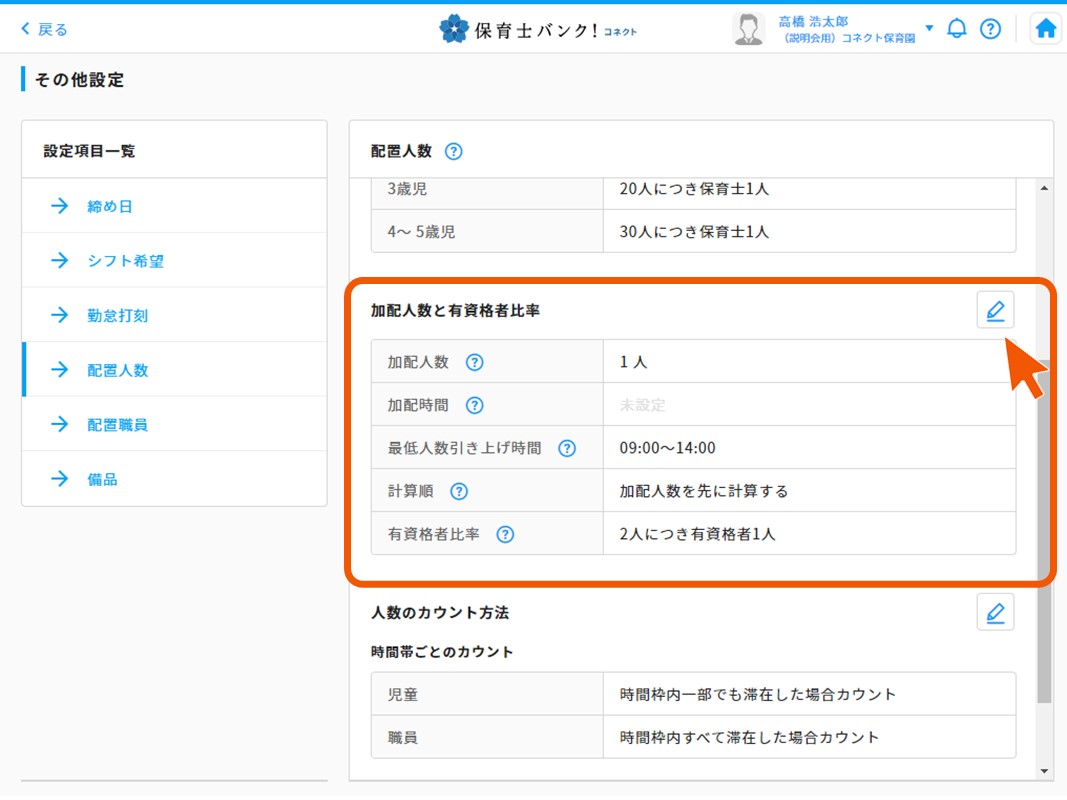Open the notification bell
Image resolution: width=1067 pixels, height=800 pixels.
click(x=957, y=28)
